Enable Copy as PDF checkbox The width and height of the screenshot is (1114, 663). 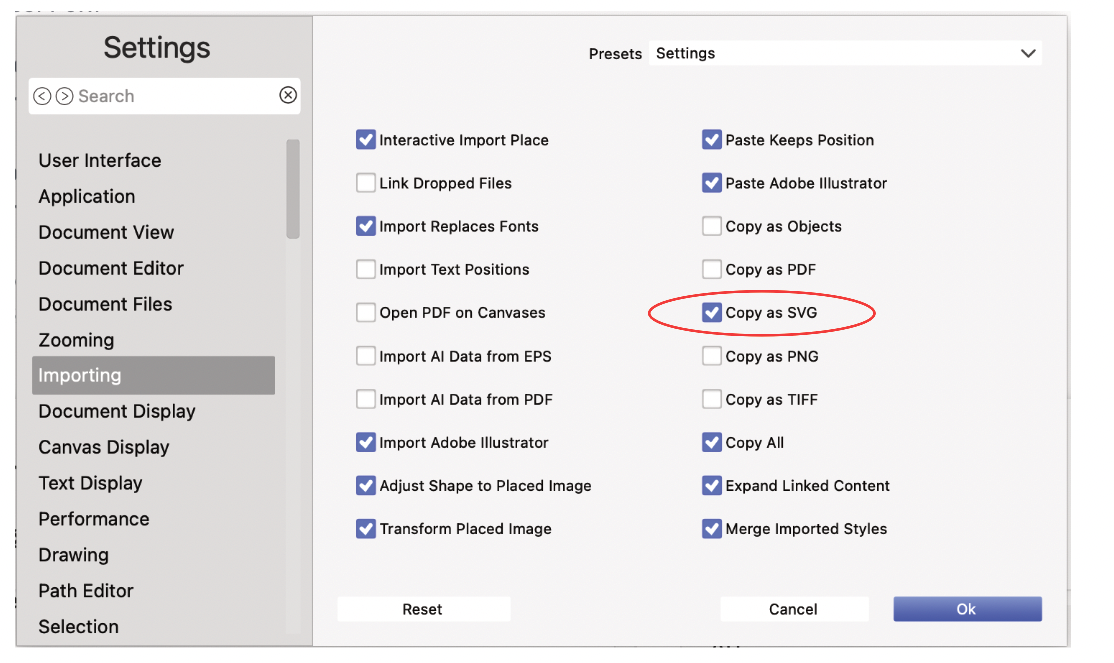[x=712, y=270]
